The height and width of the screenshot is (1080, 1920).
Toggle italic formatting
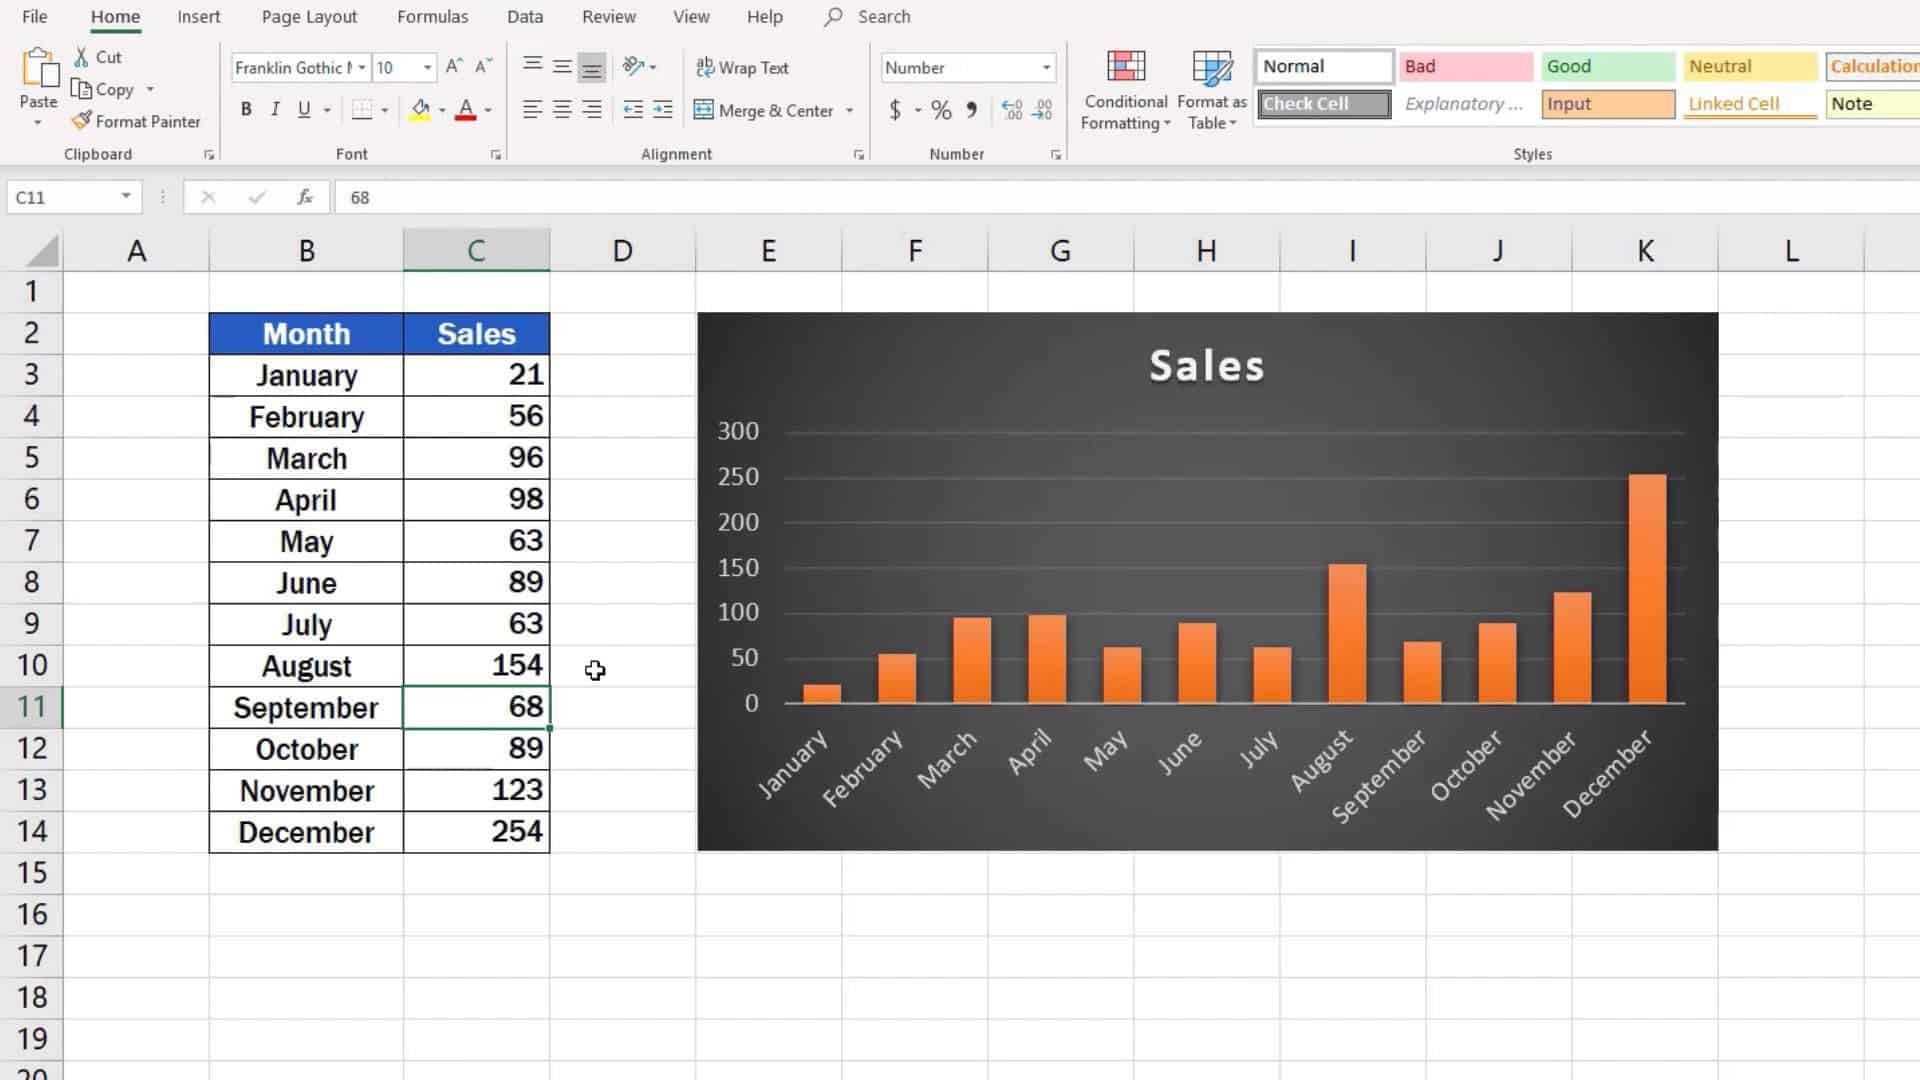coord(275,110)
